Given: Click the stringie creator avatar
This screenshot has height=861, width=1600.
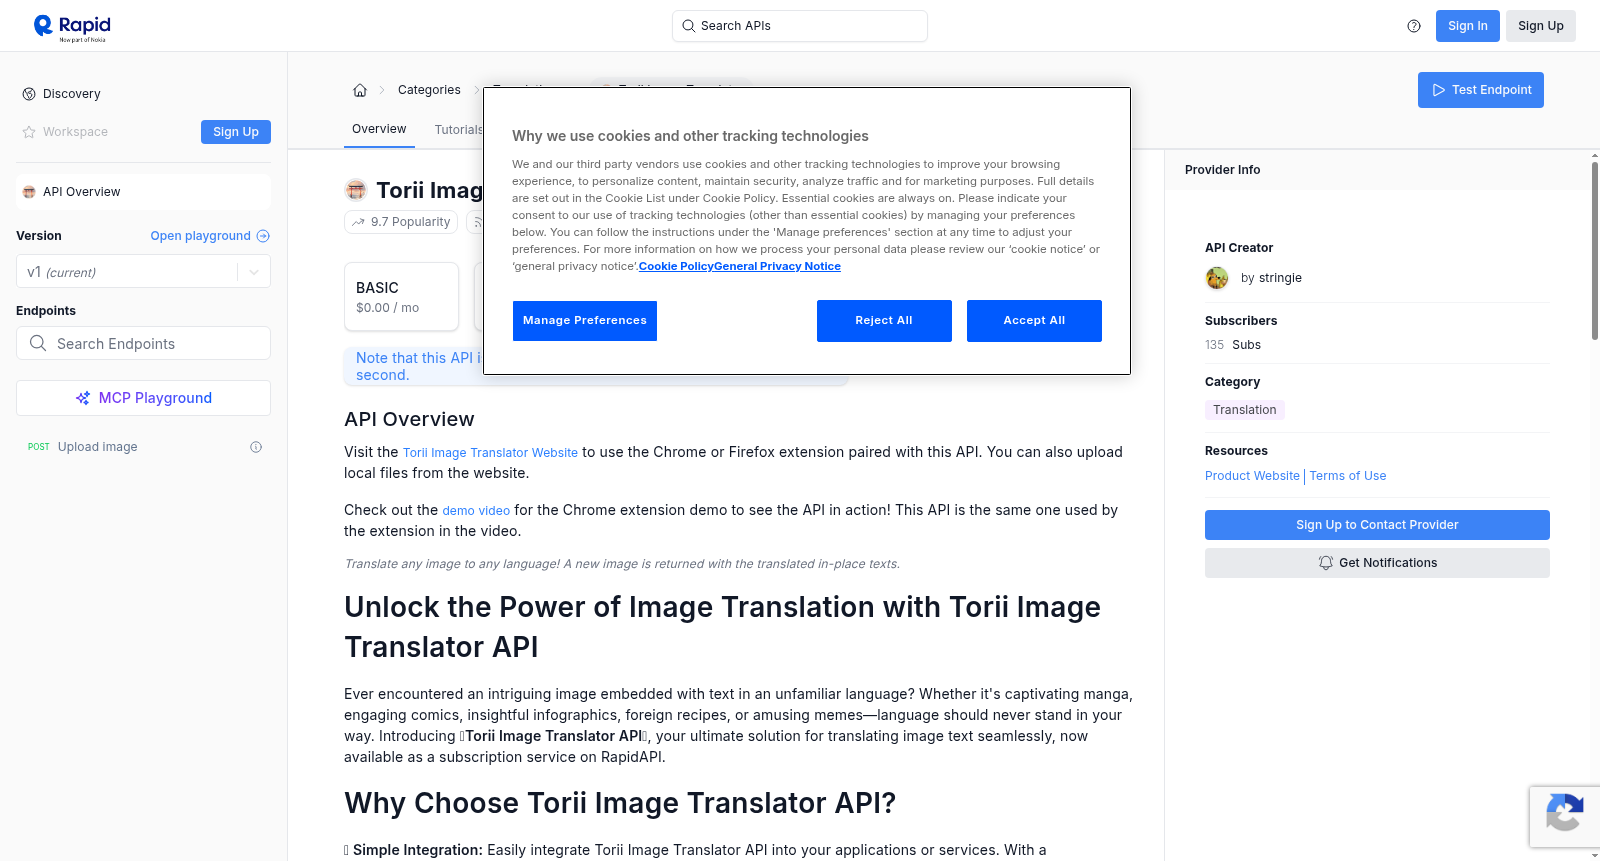Looking at the screenshot, I should point(1217,278).
